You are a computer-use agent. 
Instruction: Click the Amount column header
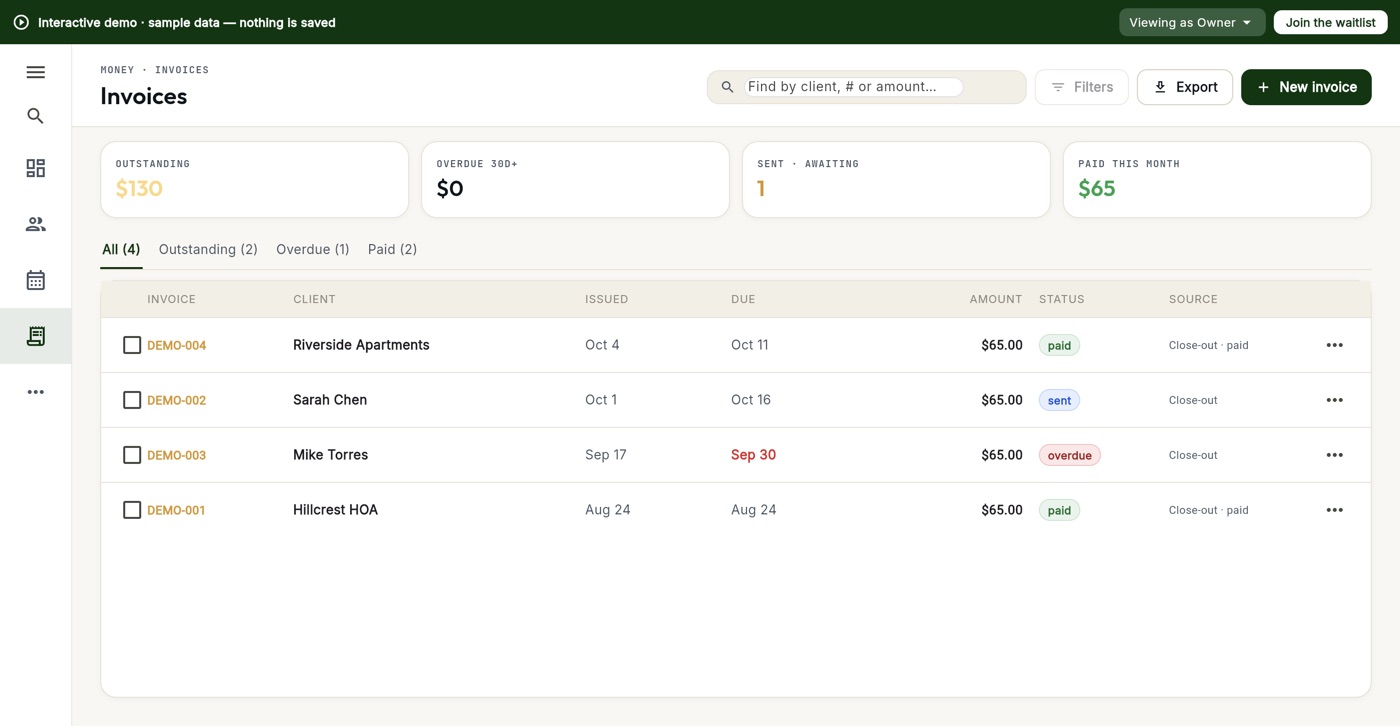(996, 299)
